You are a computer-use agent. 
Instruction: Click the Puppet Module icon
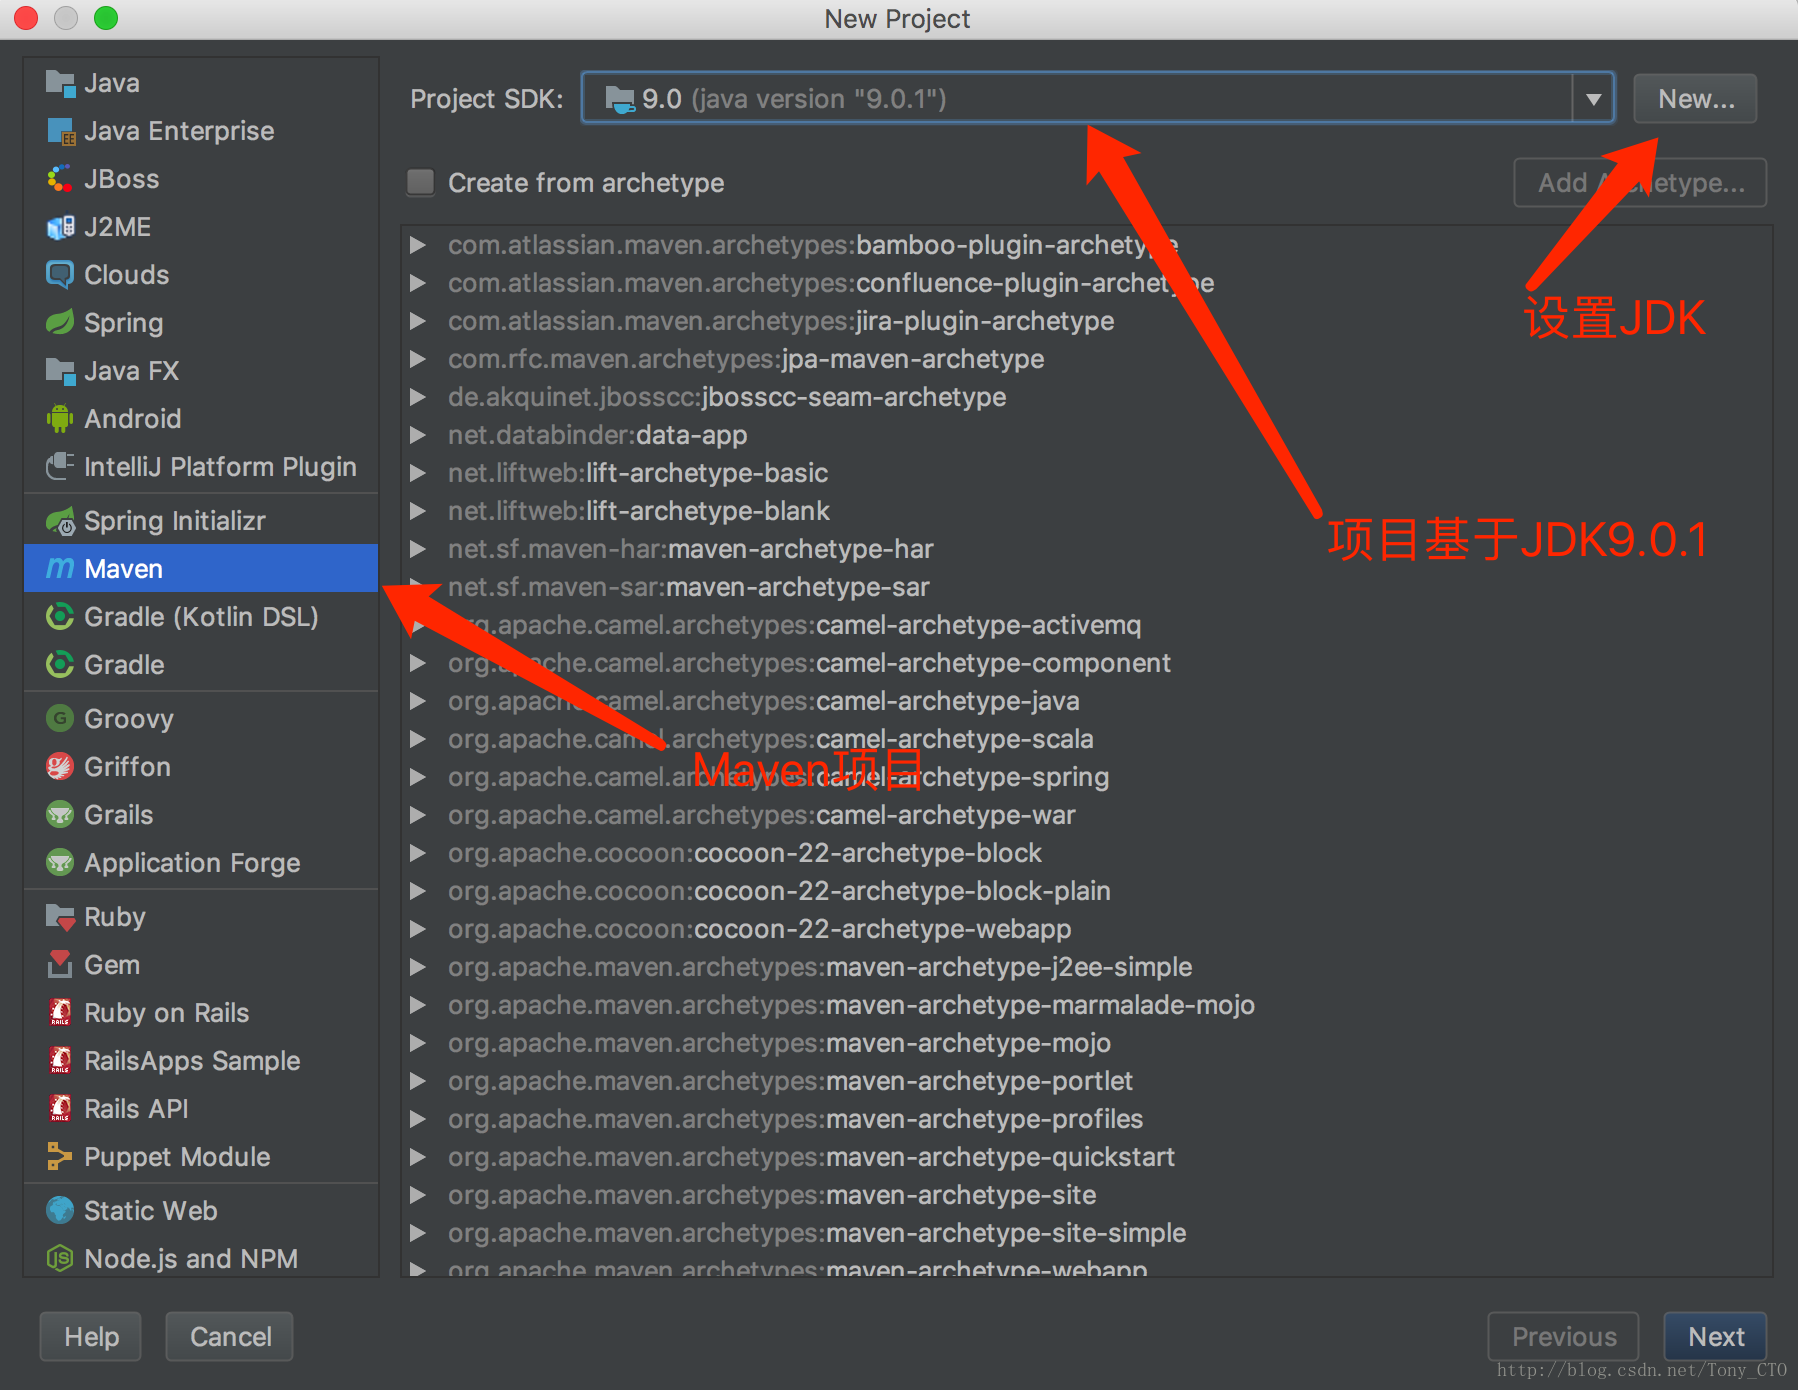tap(60, 1157)
